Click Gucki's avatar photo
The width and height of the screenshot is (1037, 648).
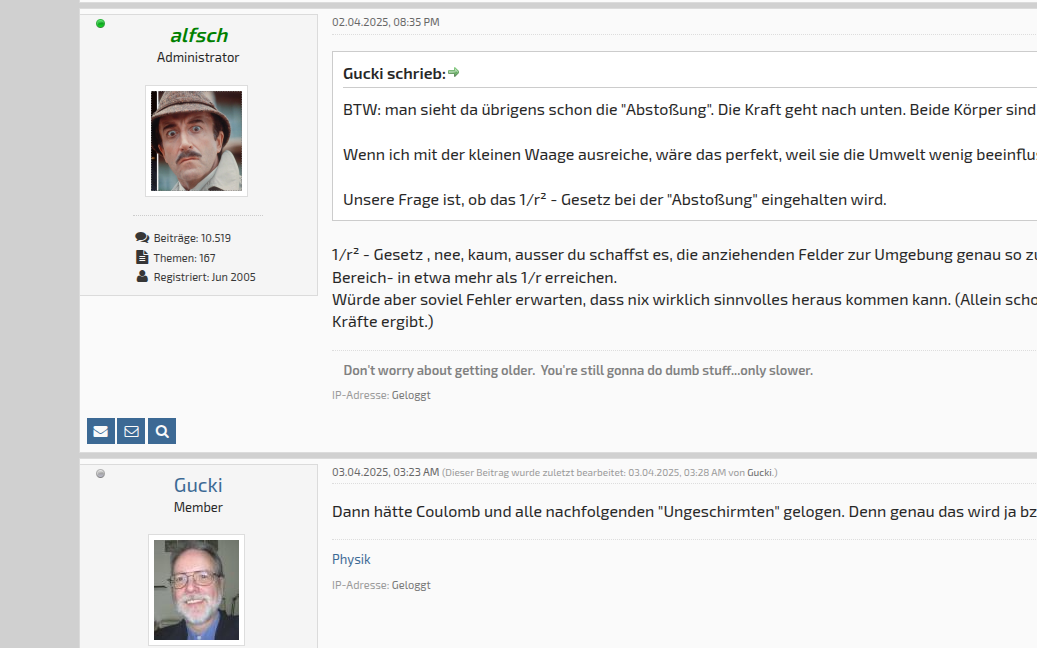[197, 590]
